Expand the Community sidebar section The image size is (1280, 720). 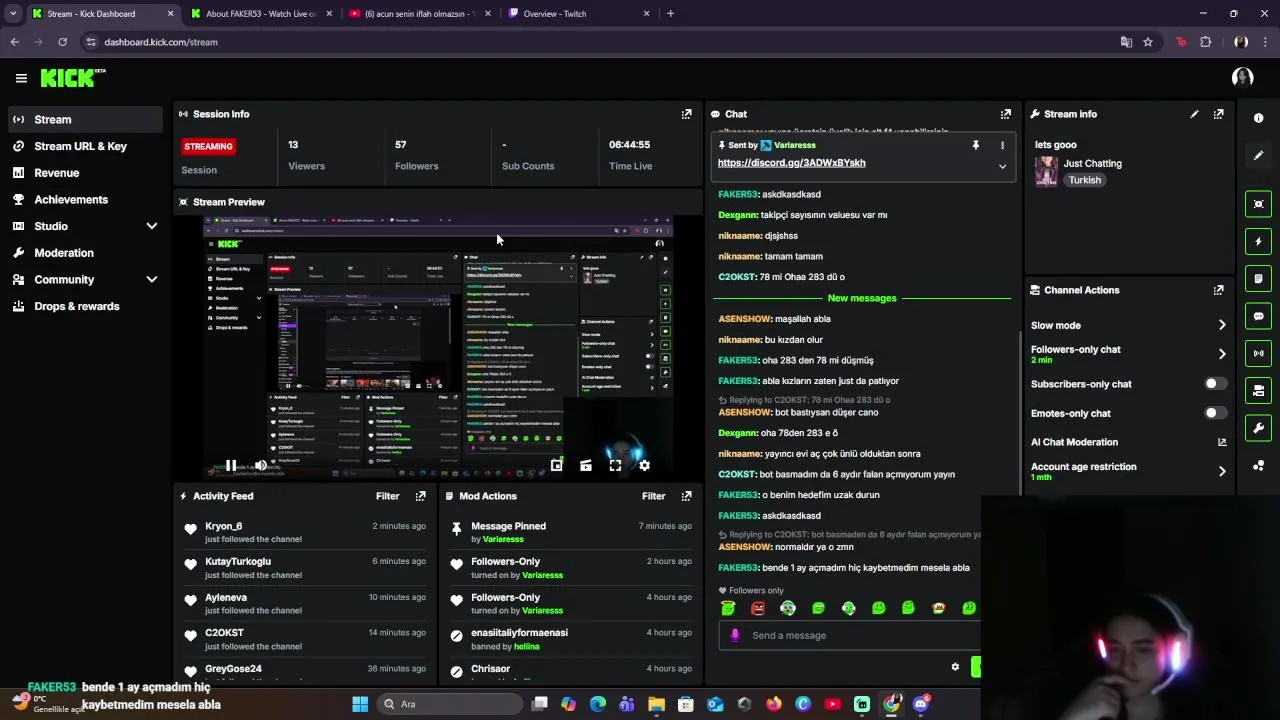coord(152,280)
